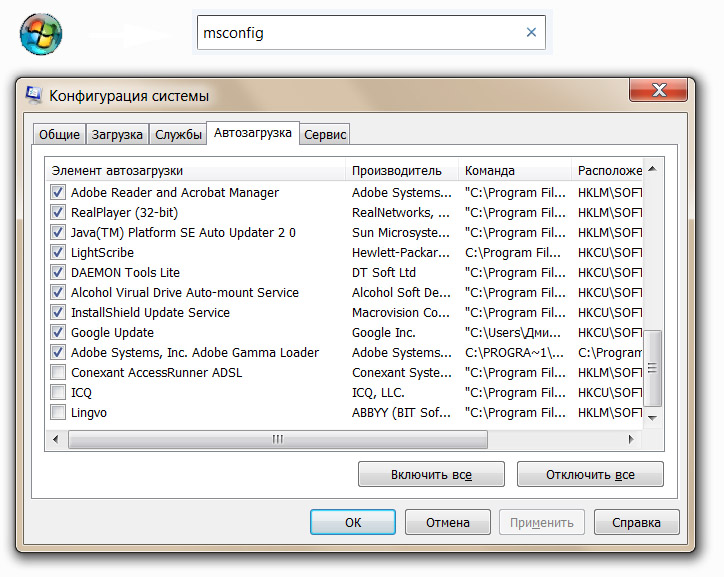Open the Общие tab
This screenshot has height=577, width=724.
pyautogui.click(x=59, y=135)
